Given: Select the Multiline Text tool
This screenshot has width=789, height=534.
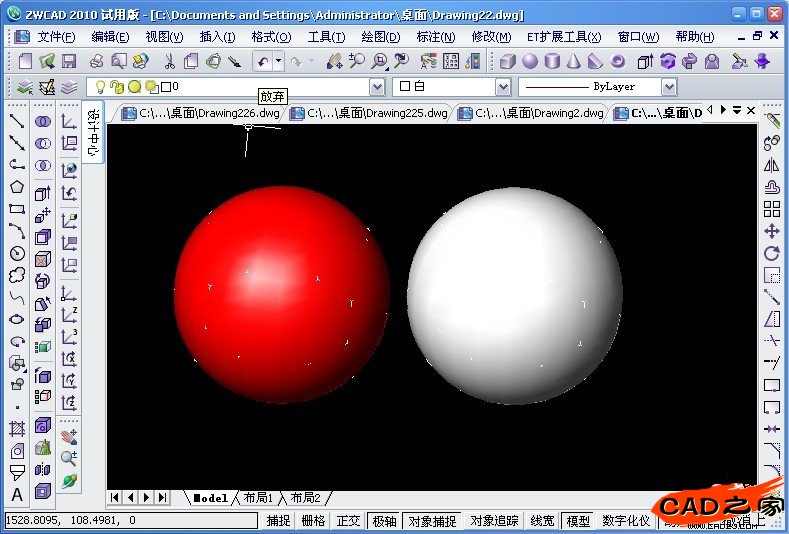Looking at the screenshot, I should 17,495.
